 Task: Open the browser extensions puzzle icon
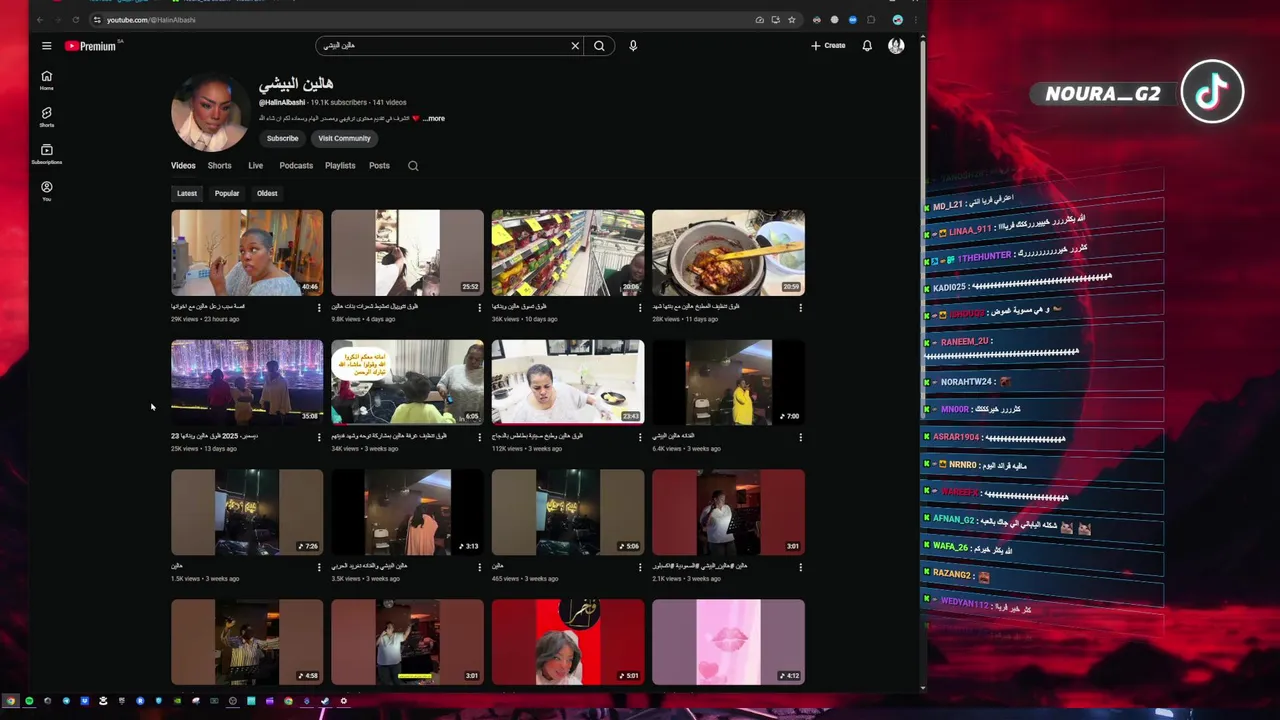click(x=871, y=20)
